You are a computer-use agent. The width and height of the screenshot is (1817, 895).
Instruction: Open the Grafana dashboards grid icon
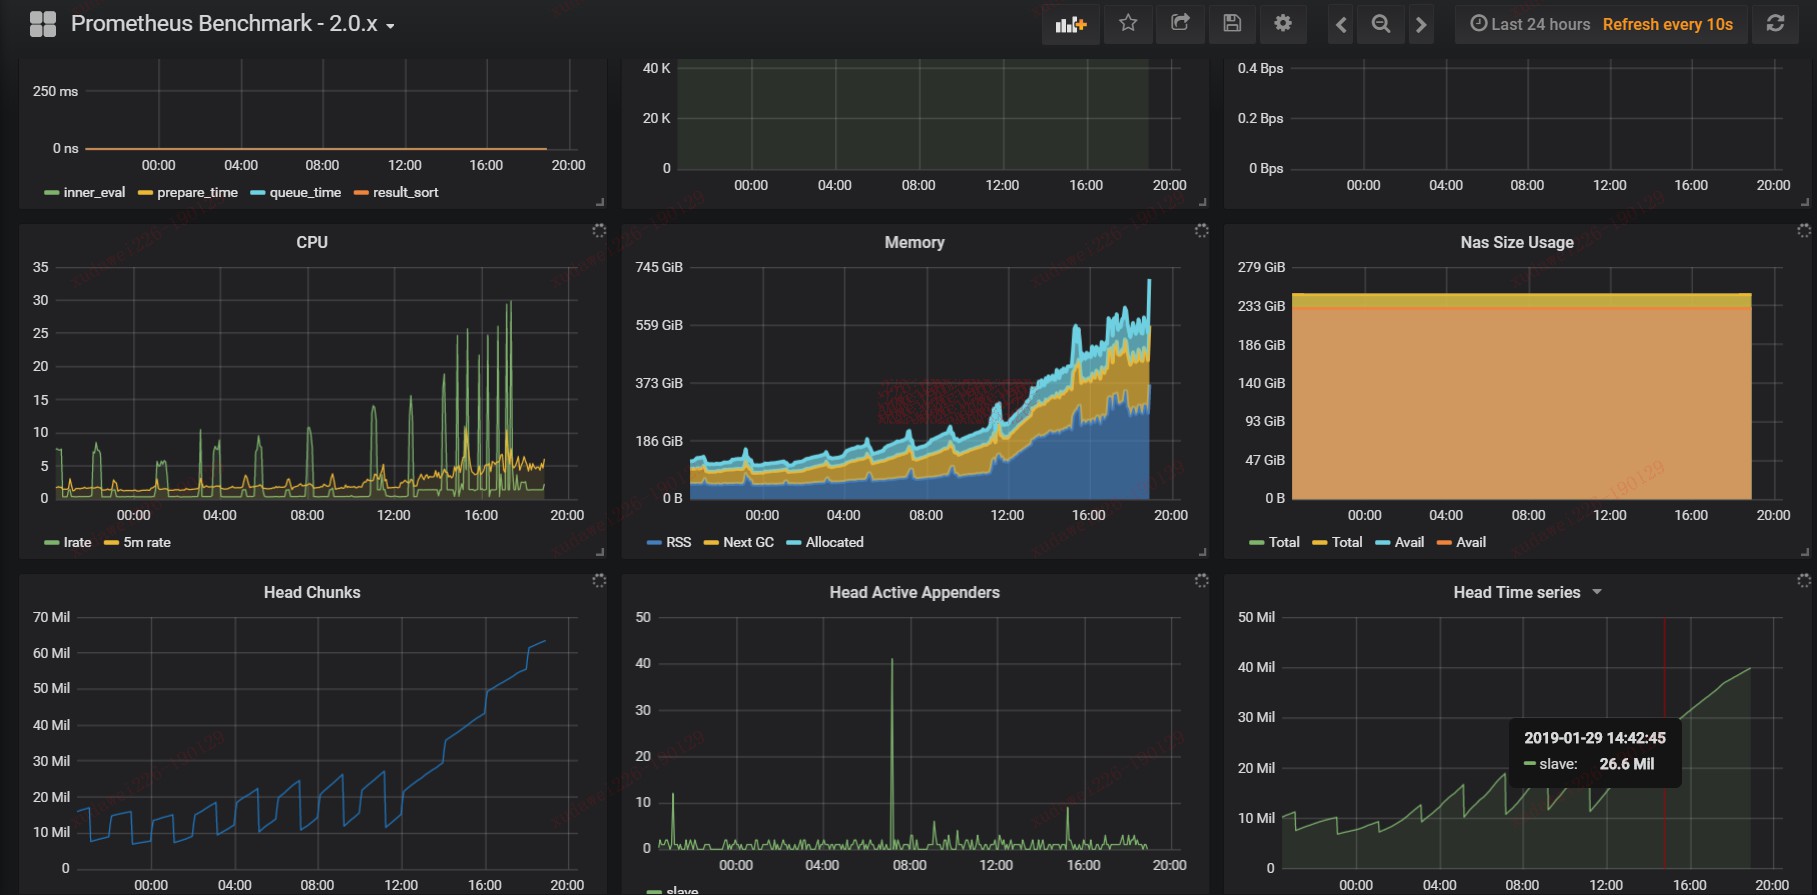[x=43, y=24]
